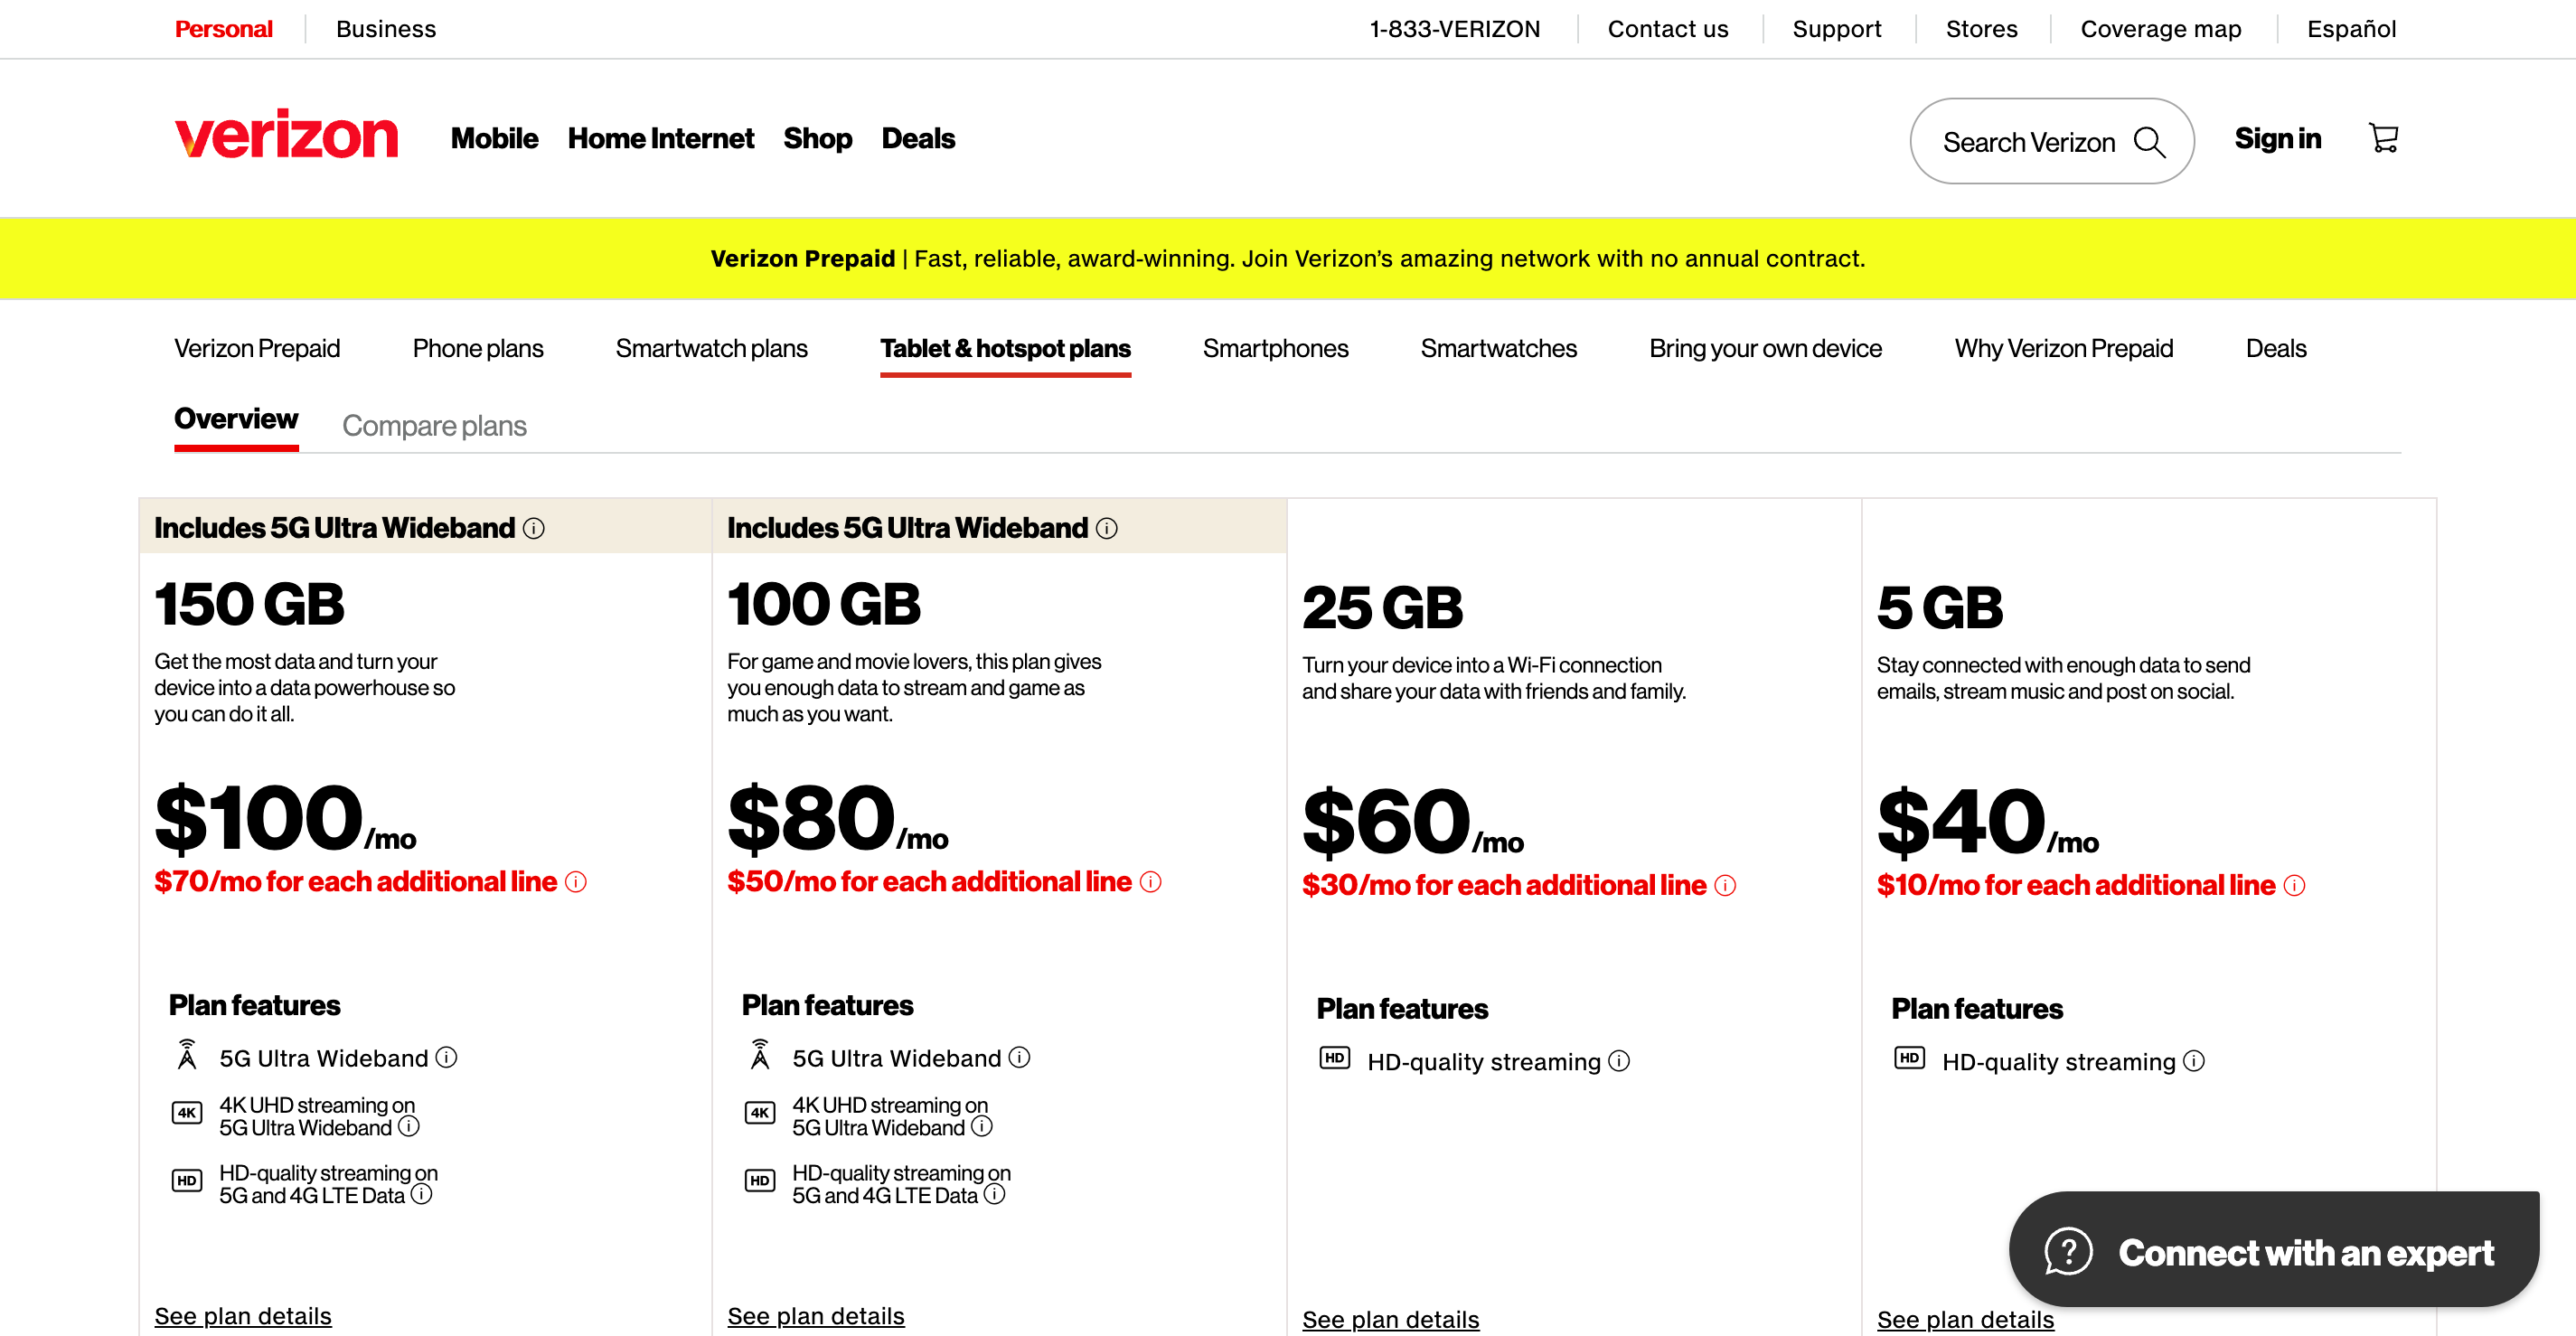Click the 5G Ultra Wideband info icon on 100GB plan
This screenshot has height=1336, width=2576.
pyautogui.click(x=1022, y=1058)
